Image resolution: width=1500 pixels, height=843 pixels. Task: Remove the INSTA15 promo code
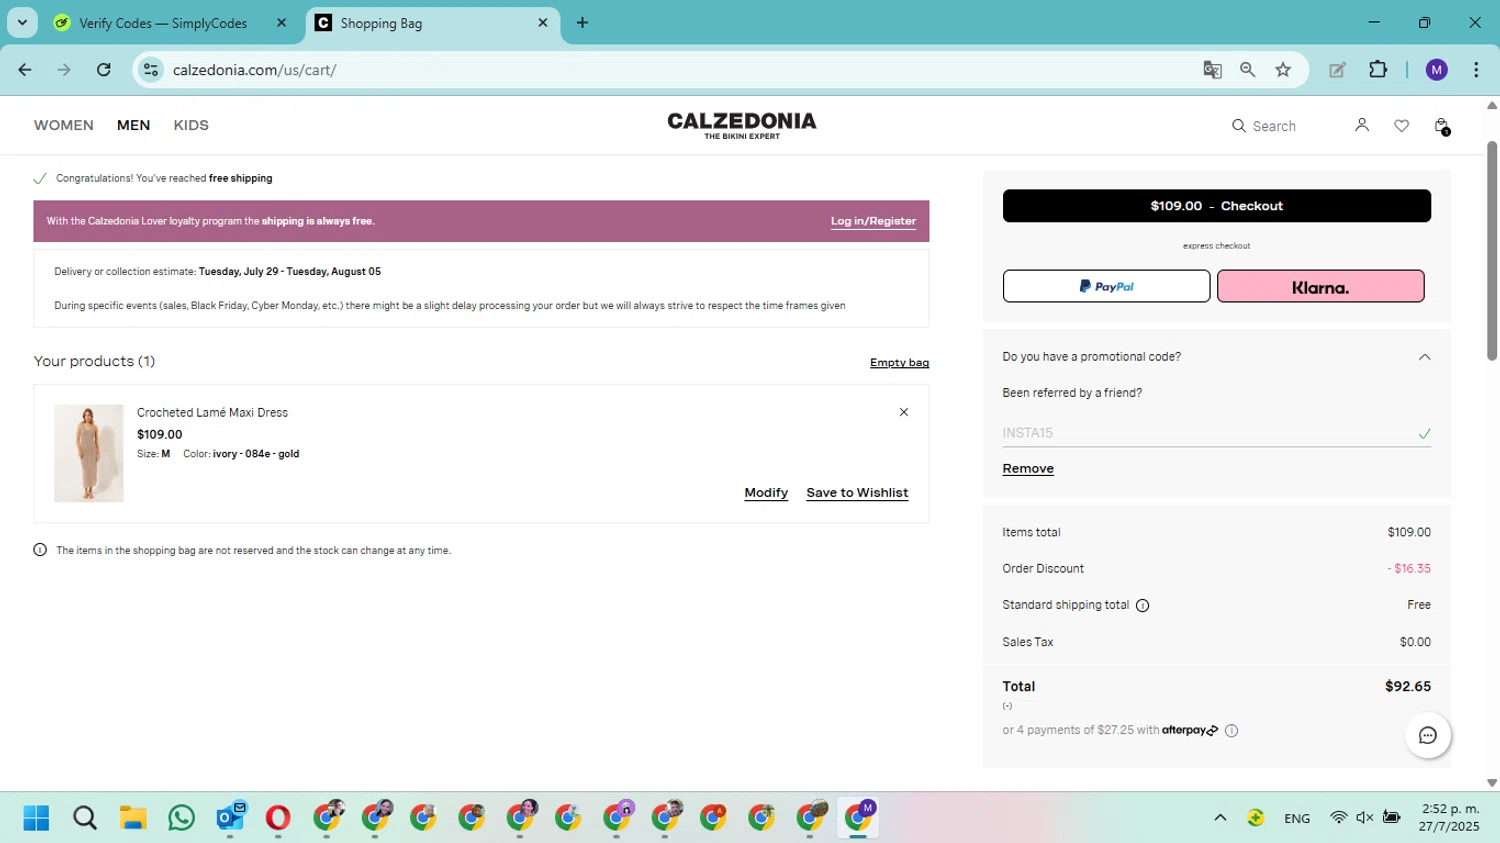(1028, 469)
